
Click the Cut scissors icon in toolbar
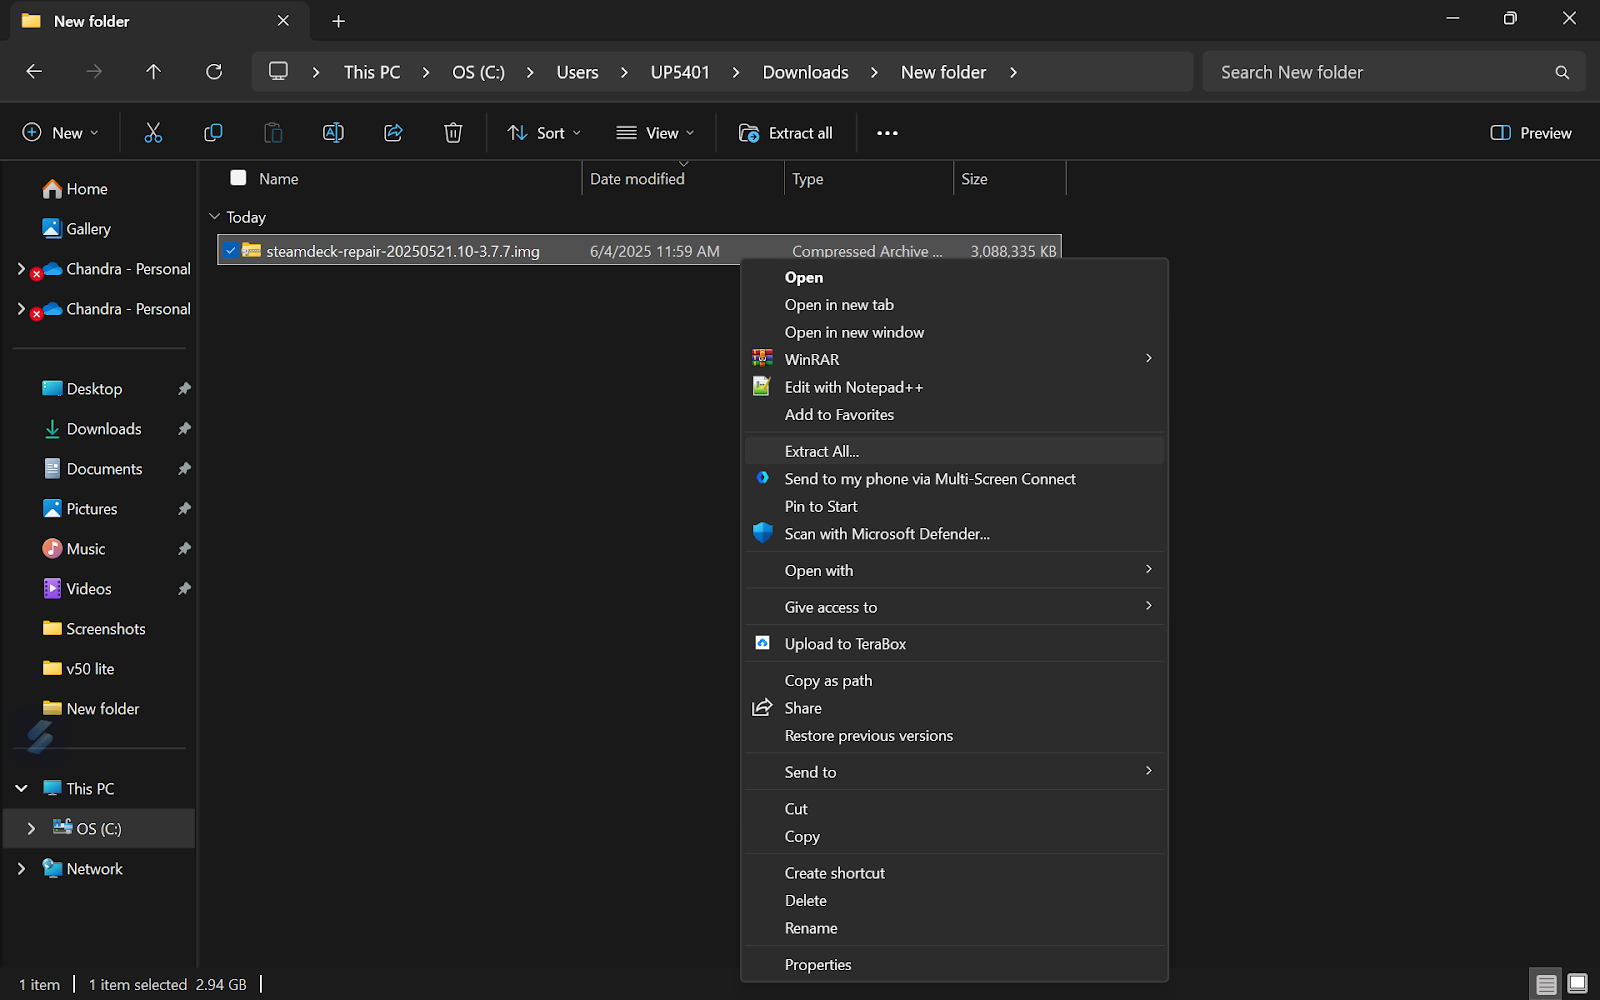point(153,133)
